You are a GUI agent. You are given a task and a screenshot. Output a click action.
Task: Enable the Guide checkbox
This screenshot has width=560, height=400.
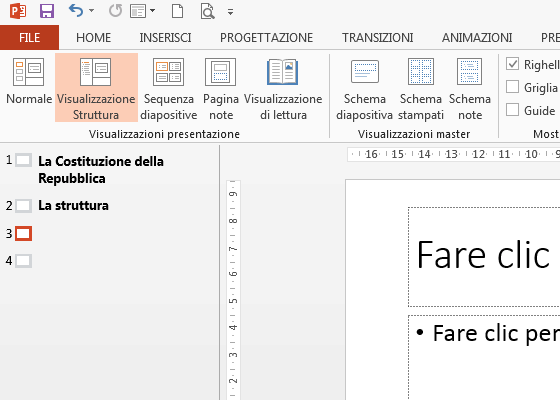pos(512,110)
